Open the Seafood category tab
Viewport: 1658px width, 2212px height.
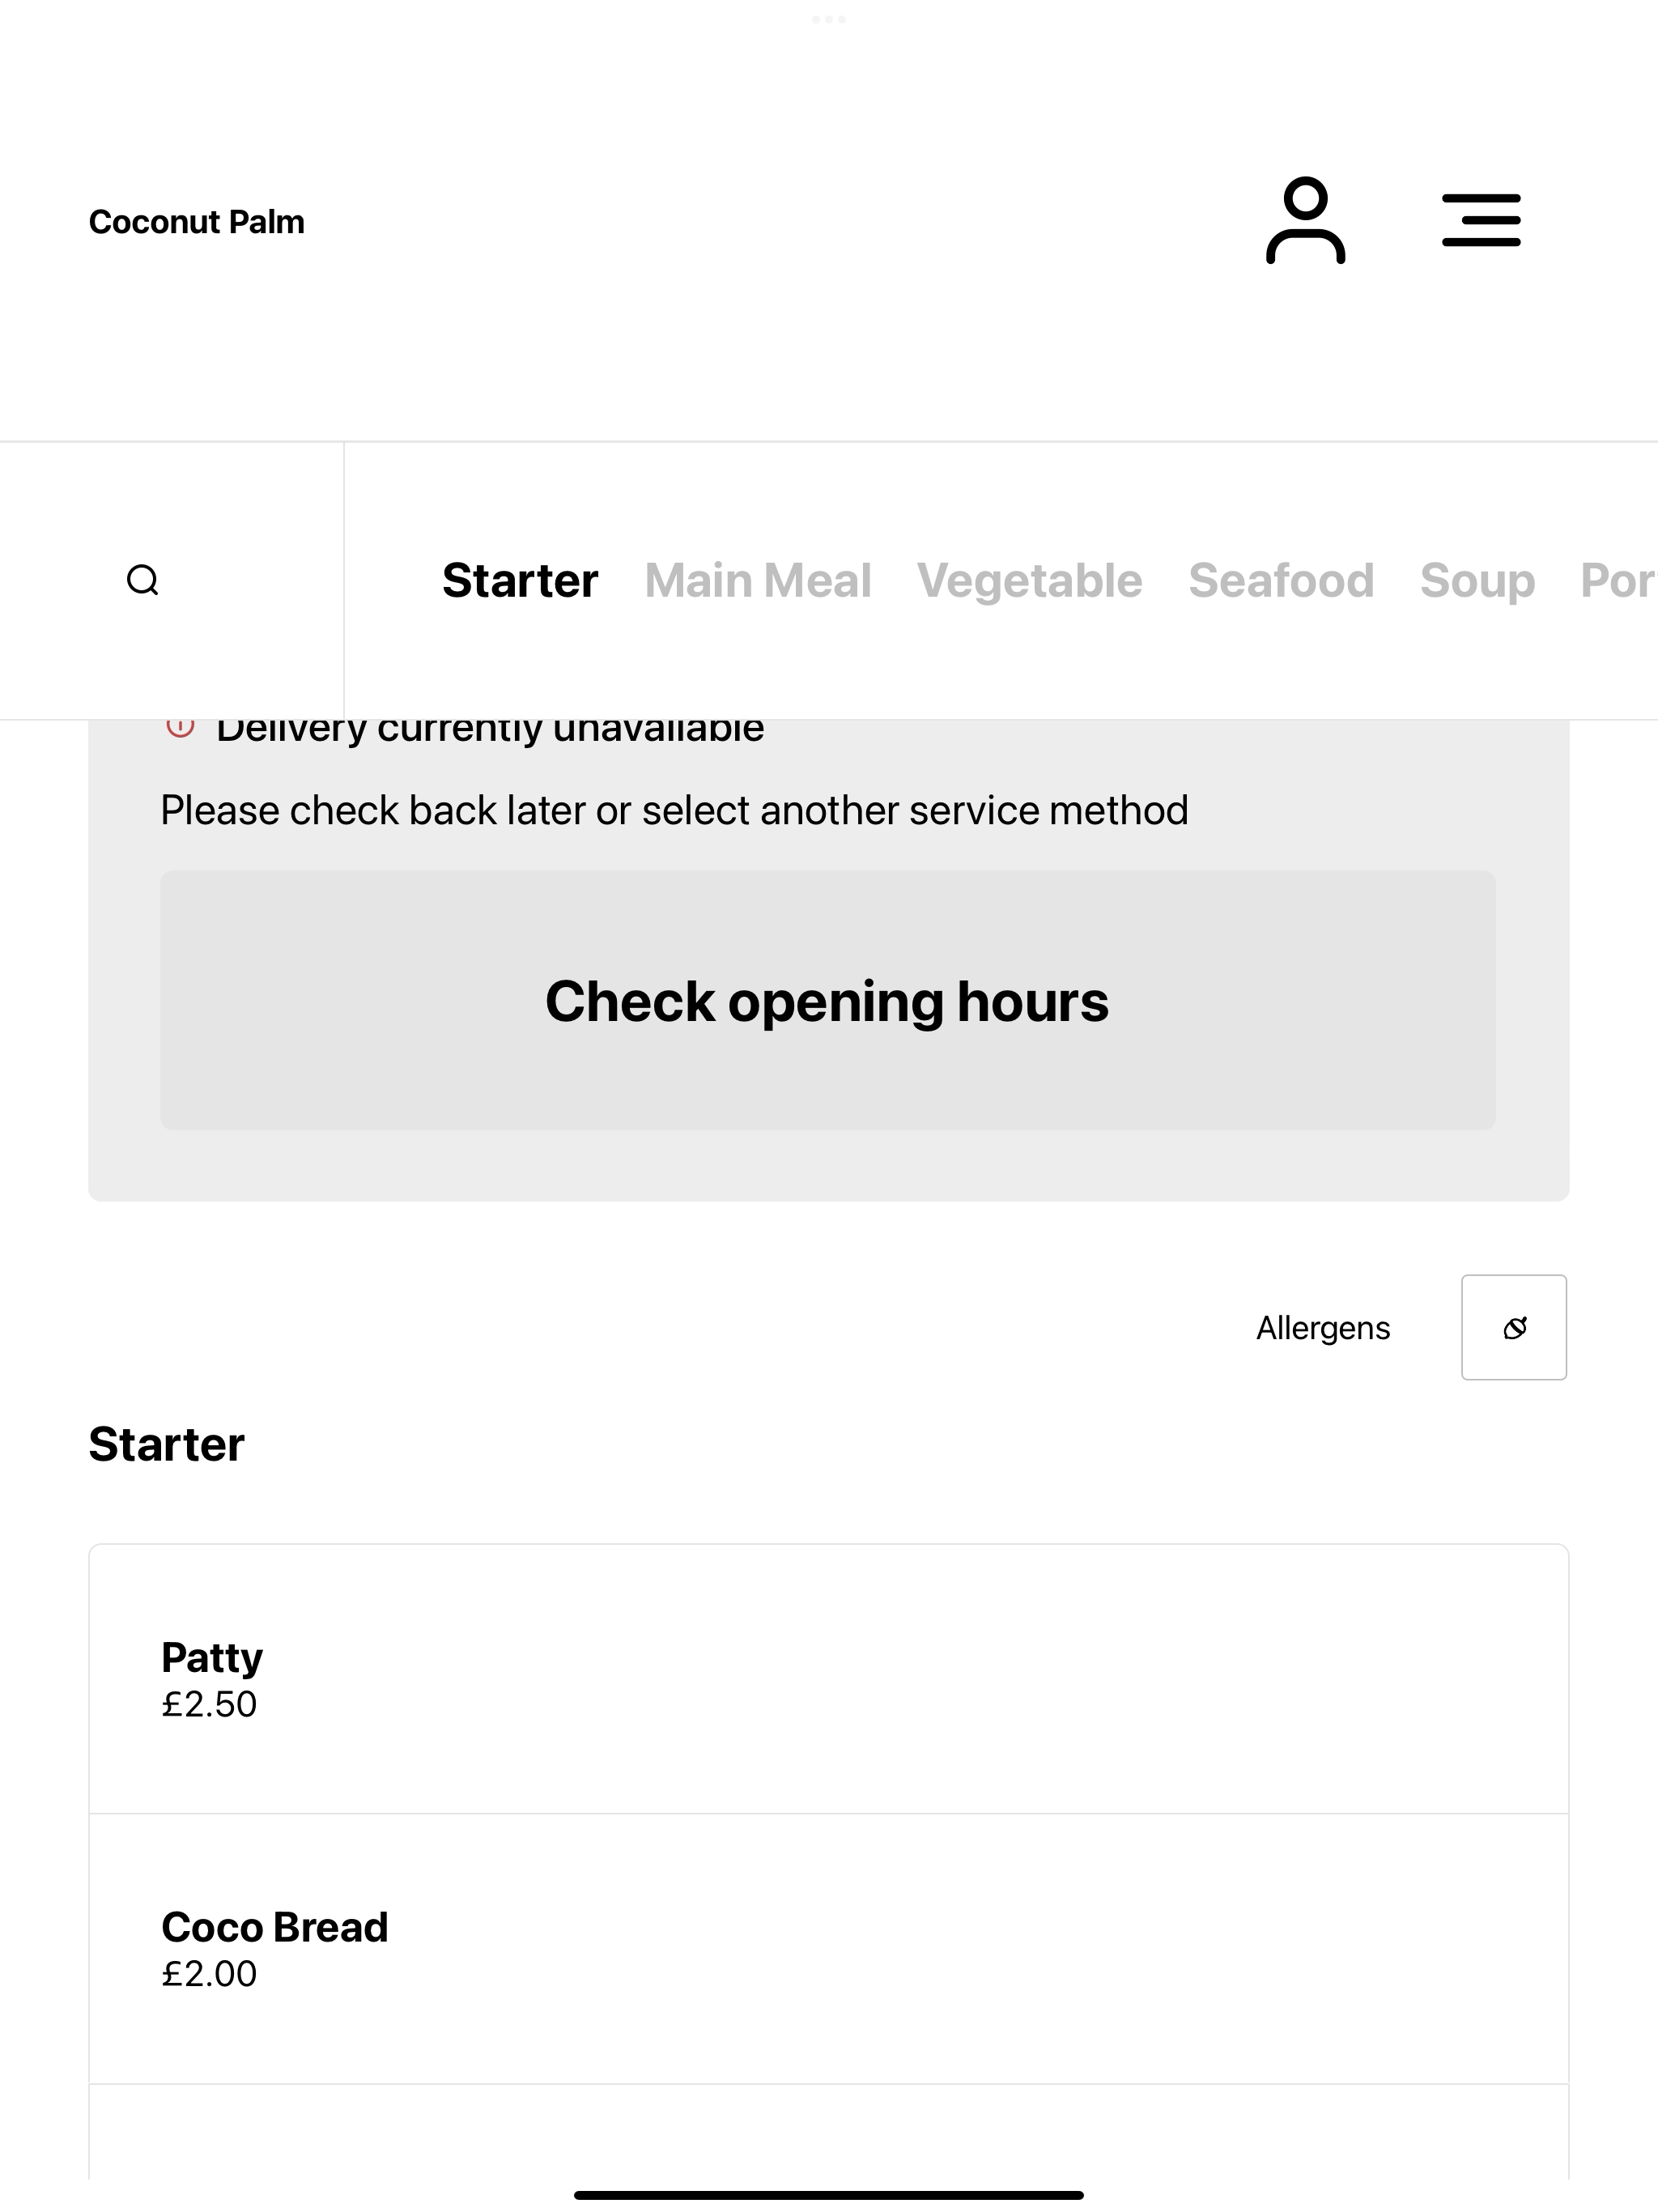tap(1281, 580)
